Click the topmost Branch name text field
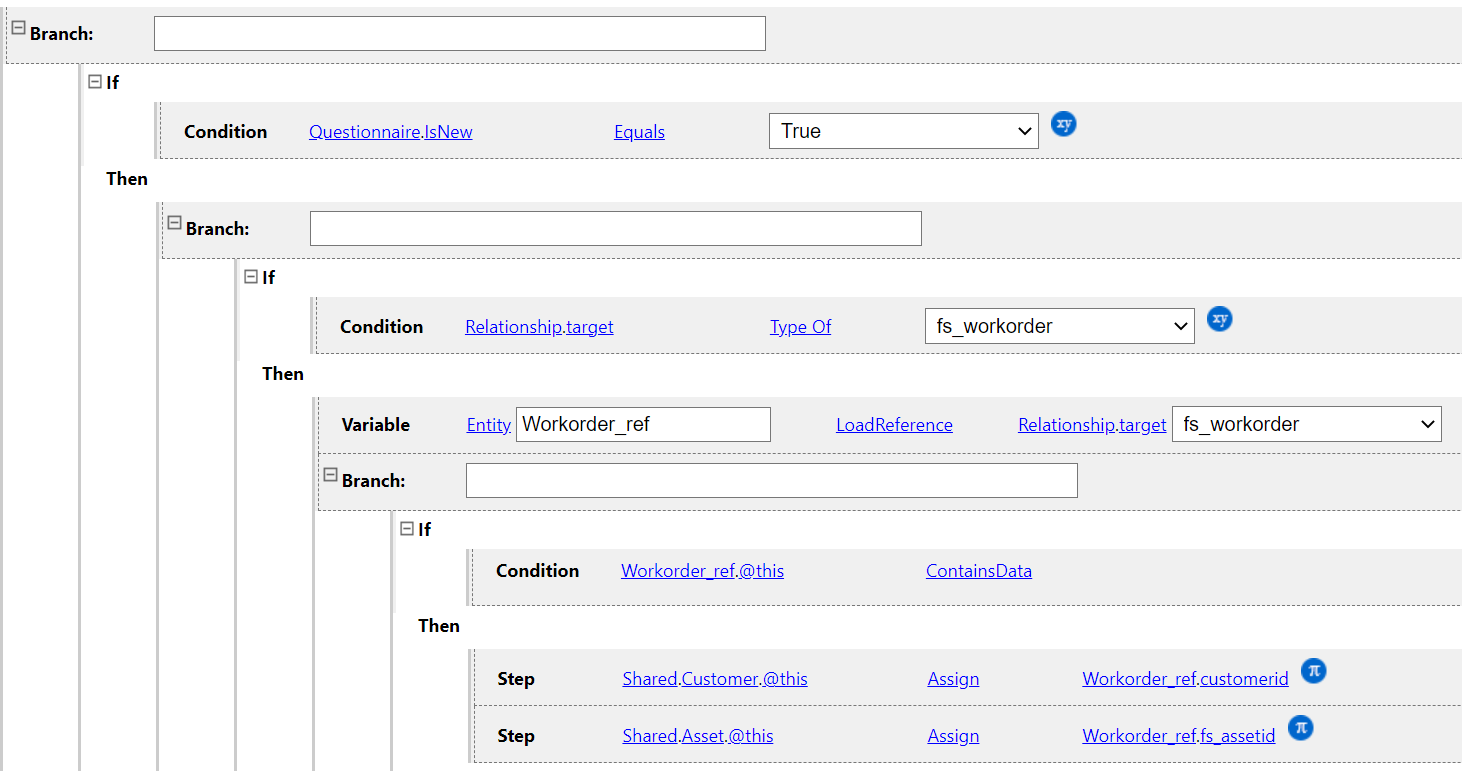Viewport: 1462px width, 771px height. tap(459, 33)
